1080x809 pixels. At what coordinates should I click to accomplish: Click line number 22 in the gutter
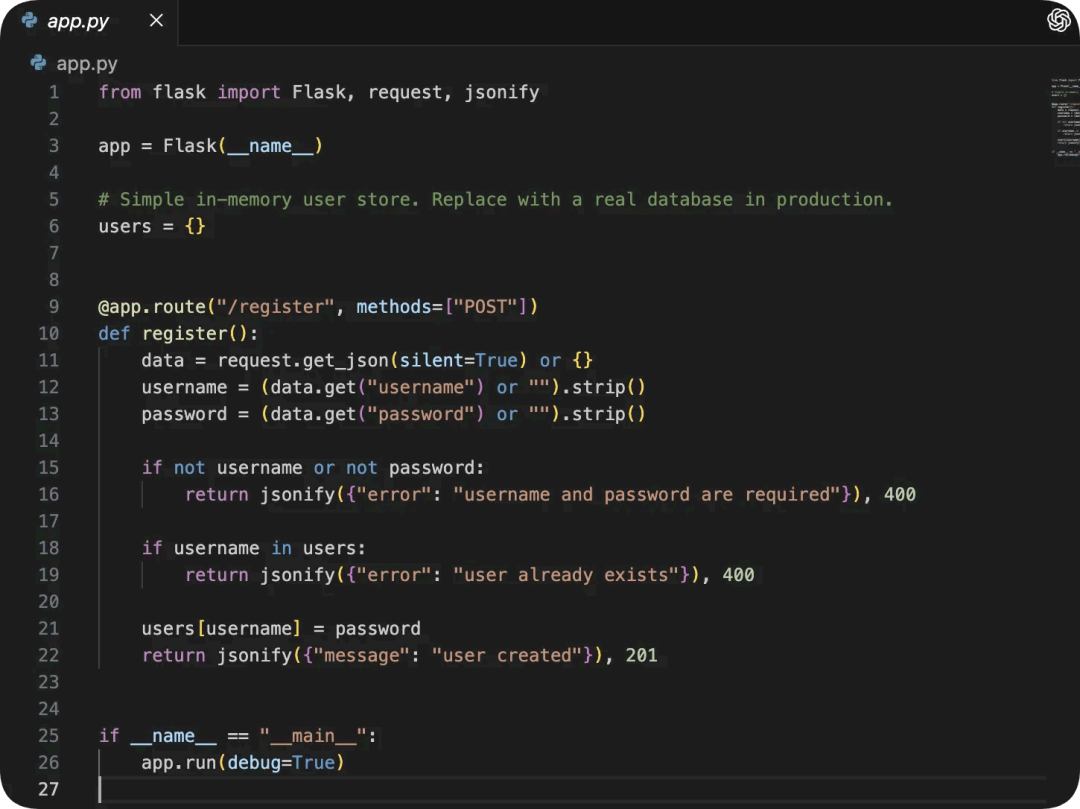pos(48,655)
